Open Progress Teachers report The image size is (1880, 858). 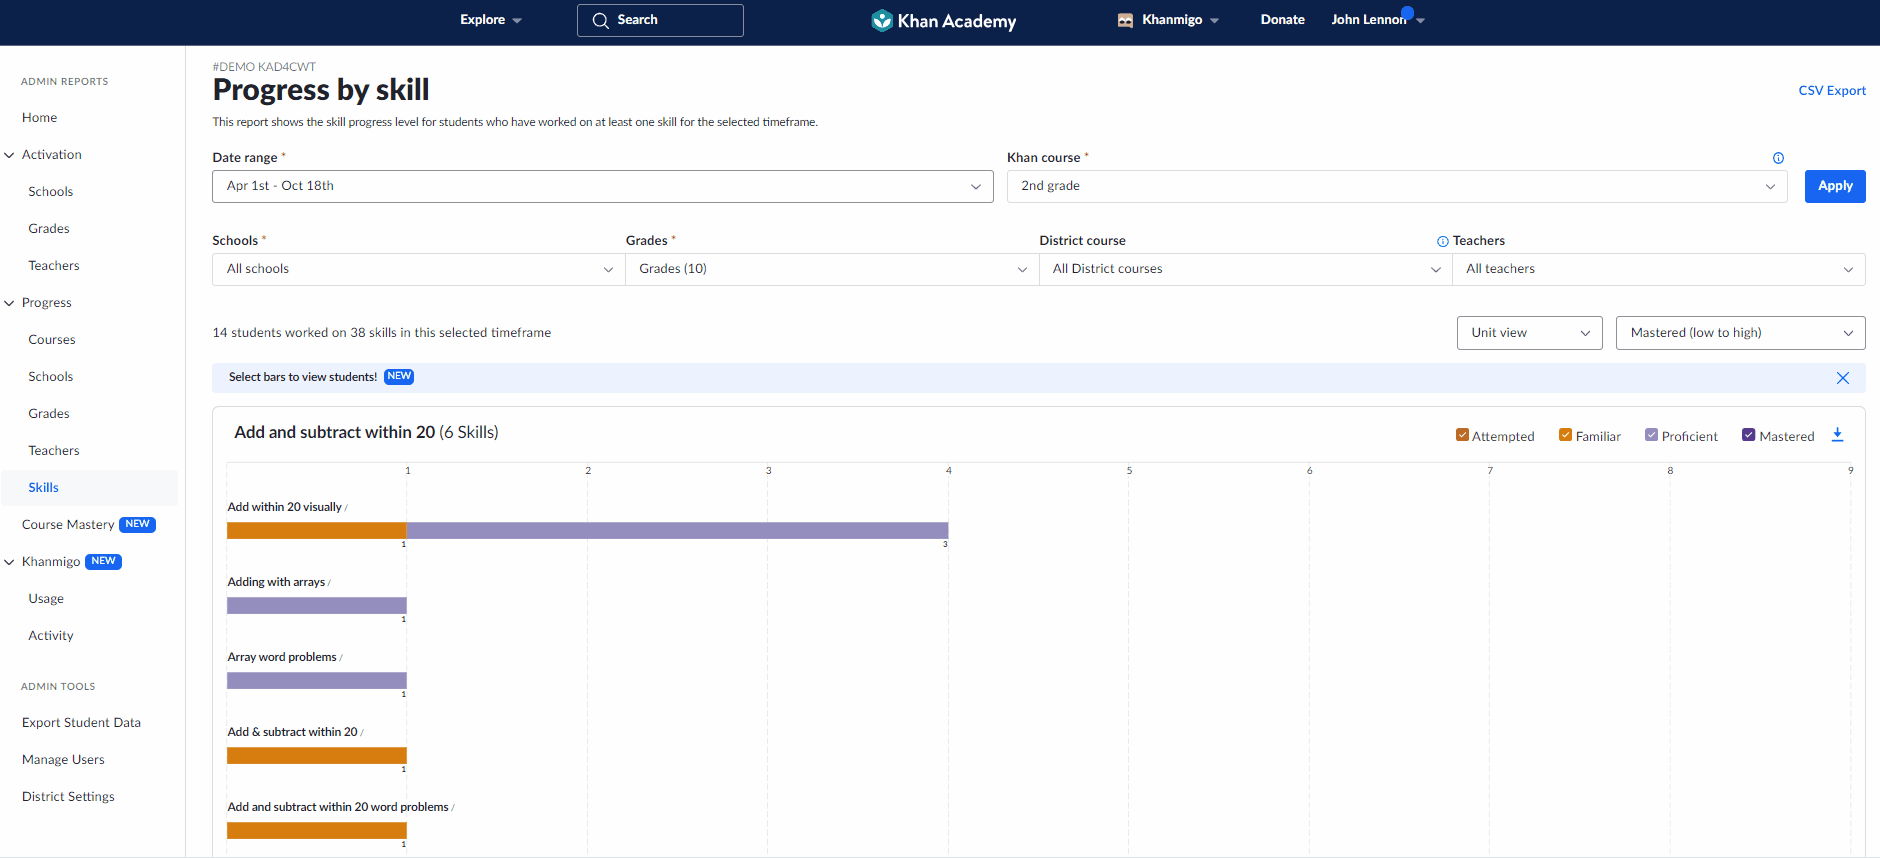pos(54,451)
